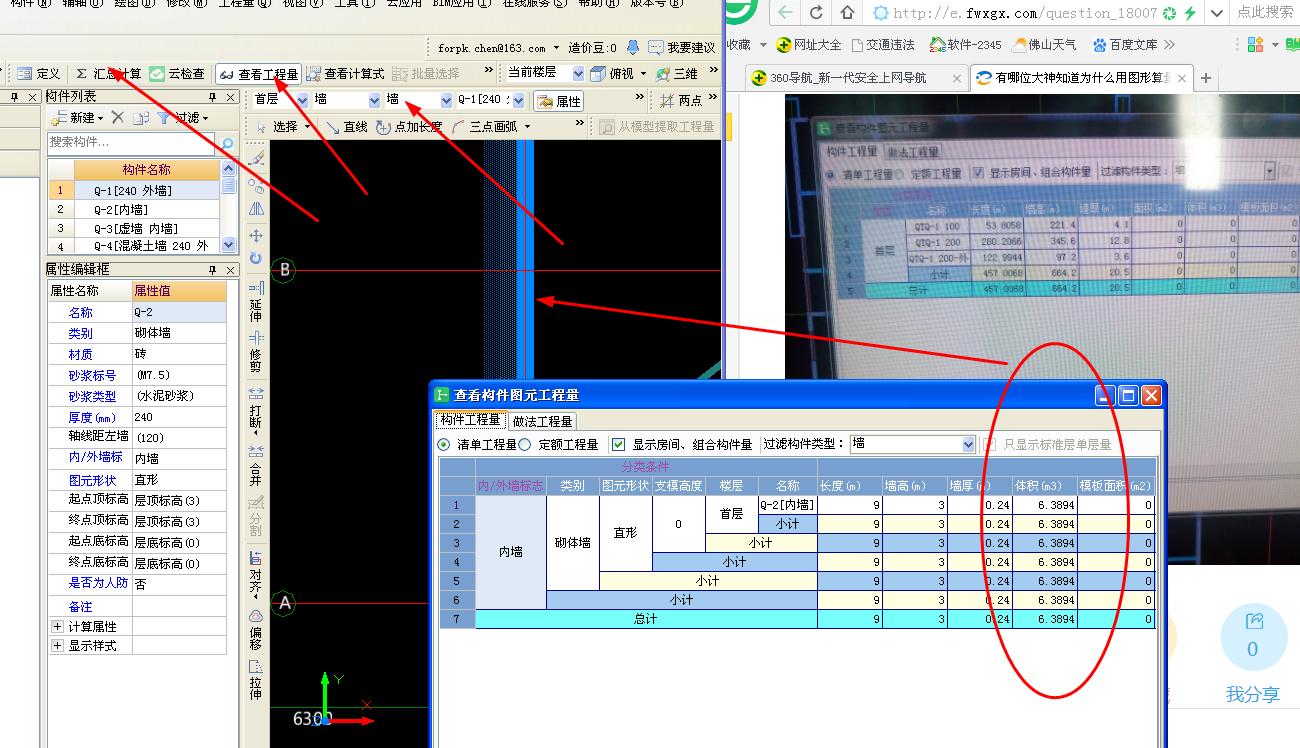
Task: Open the 定义 (Define) tool
Action: 39,74
